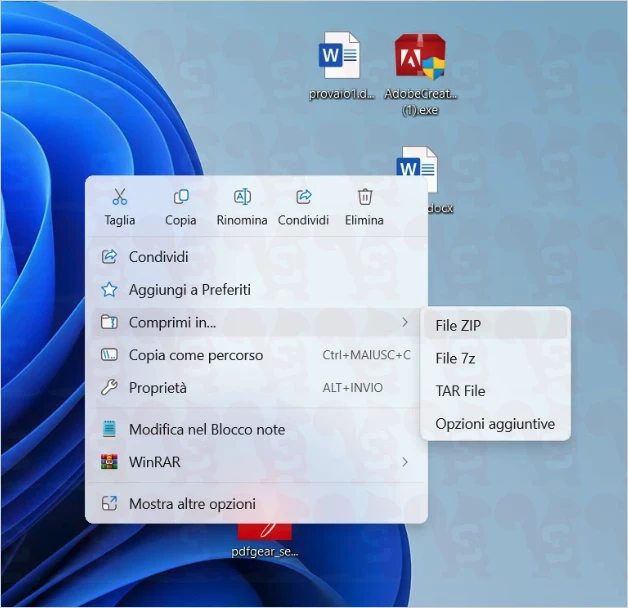Image resolution: width=628 pixels, height=608 pixels.
Task: Click the Rinomina icon
Action: point(242,197)
